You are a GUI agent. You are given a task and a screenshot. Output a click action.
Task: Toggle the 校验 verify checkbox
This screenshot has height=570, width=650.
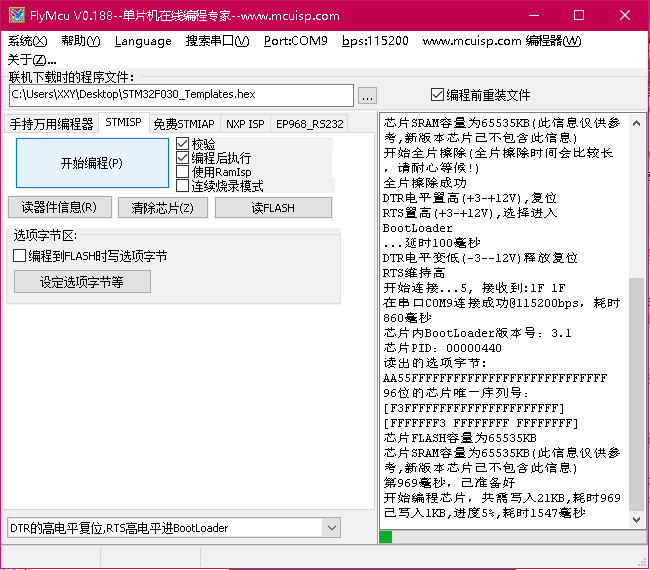click(196, 144)
